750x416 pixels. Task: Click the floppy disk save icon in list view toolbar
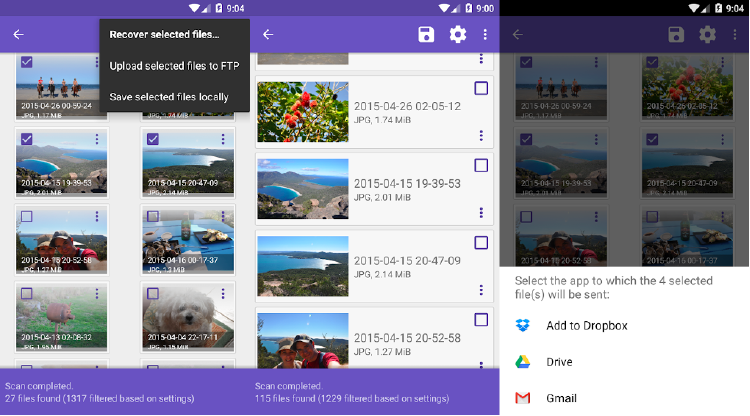click(426, 35)
